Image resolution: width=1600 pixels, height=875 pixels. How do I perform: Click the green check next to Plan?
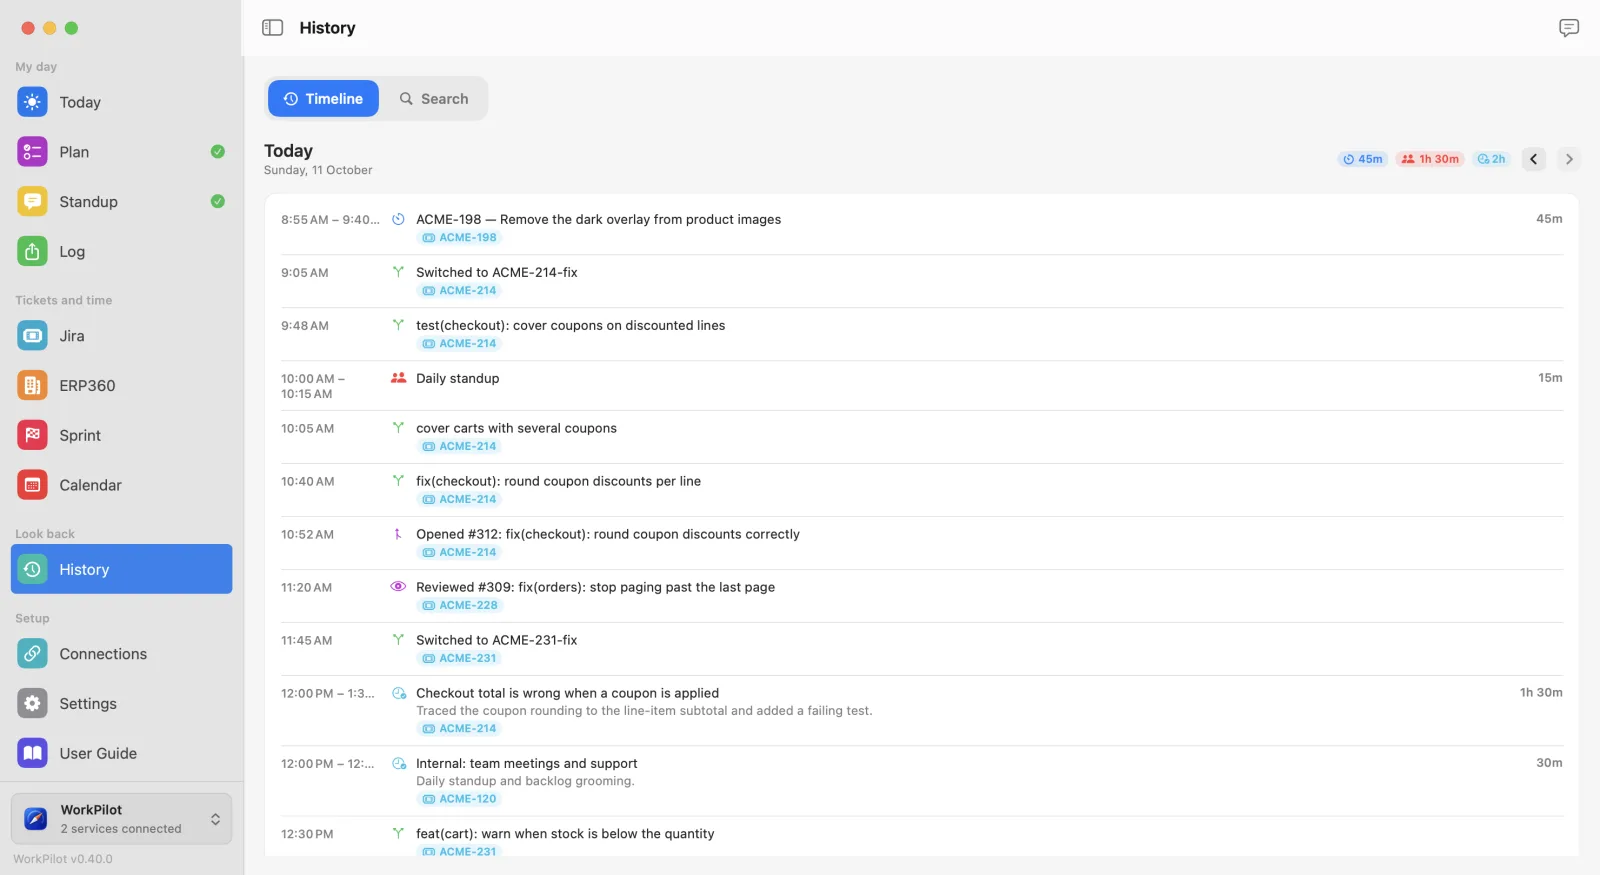point(218,152)
